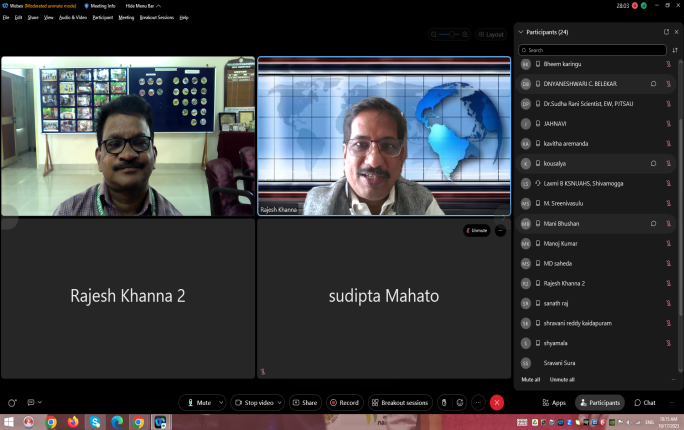684x430 pixels.
Task: Click Unmute all button
Action: pyautogui.click(x=562, y=380)
